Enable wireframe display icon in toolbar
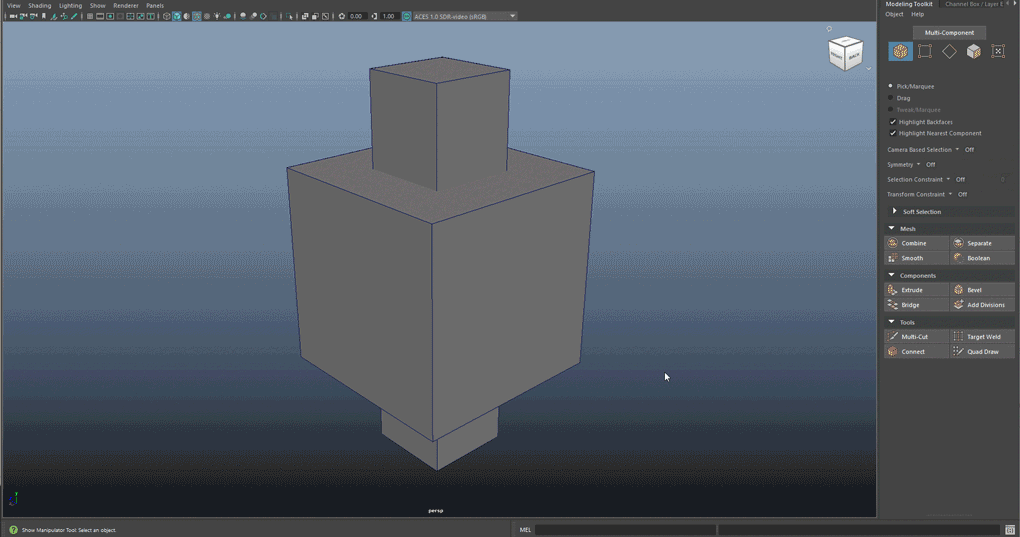 tap(167, 16)
